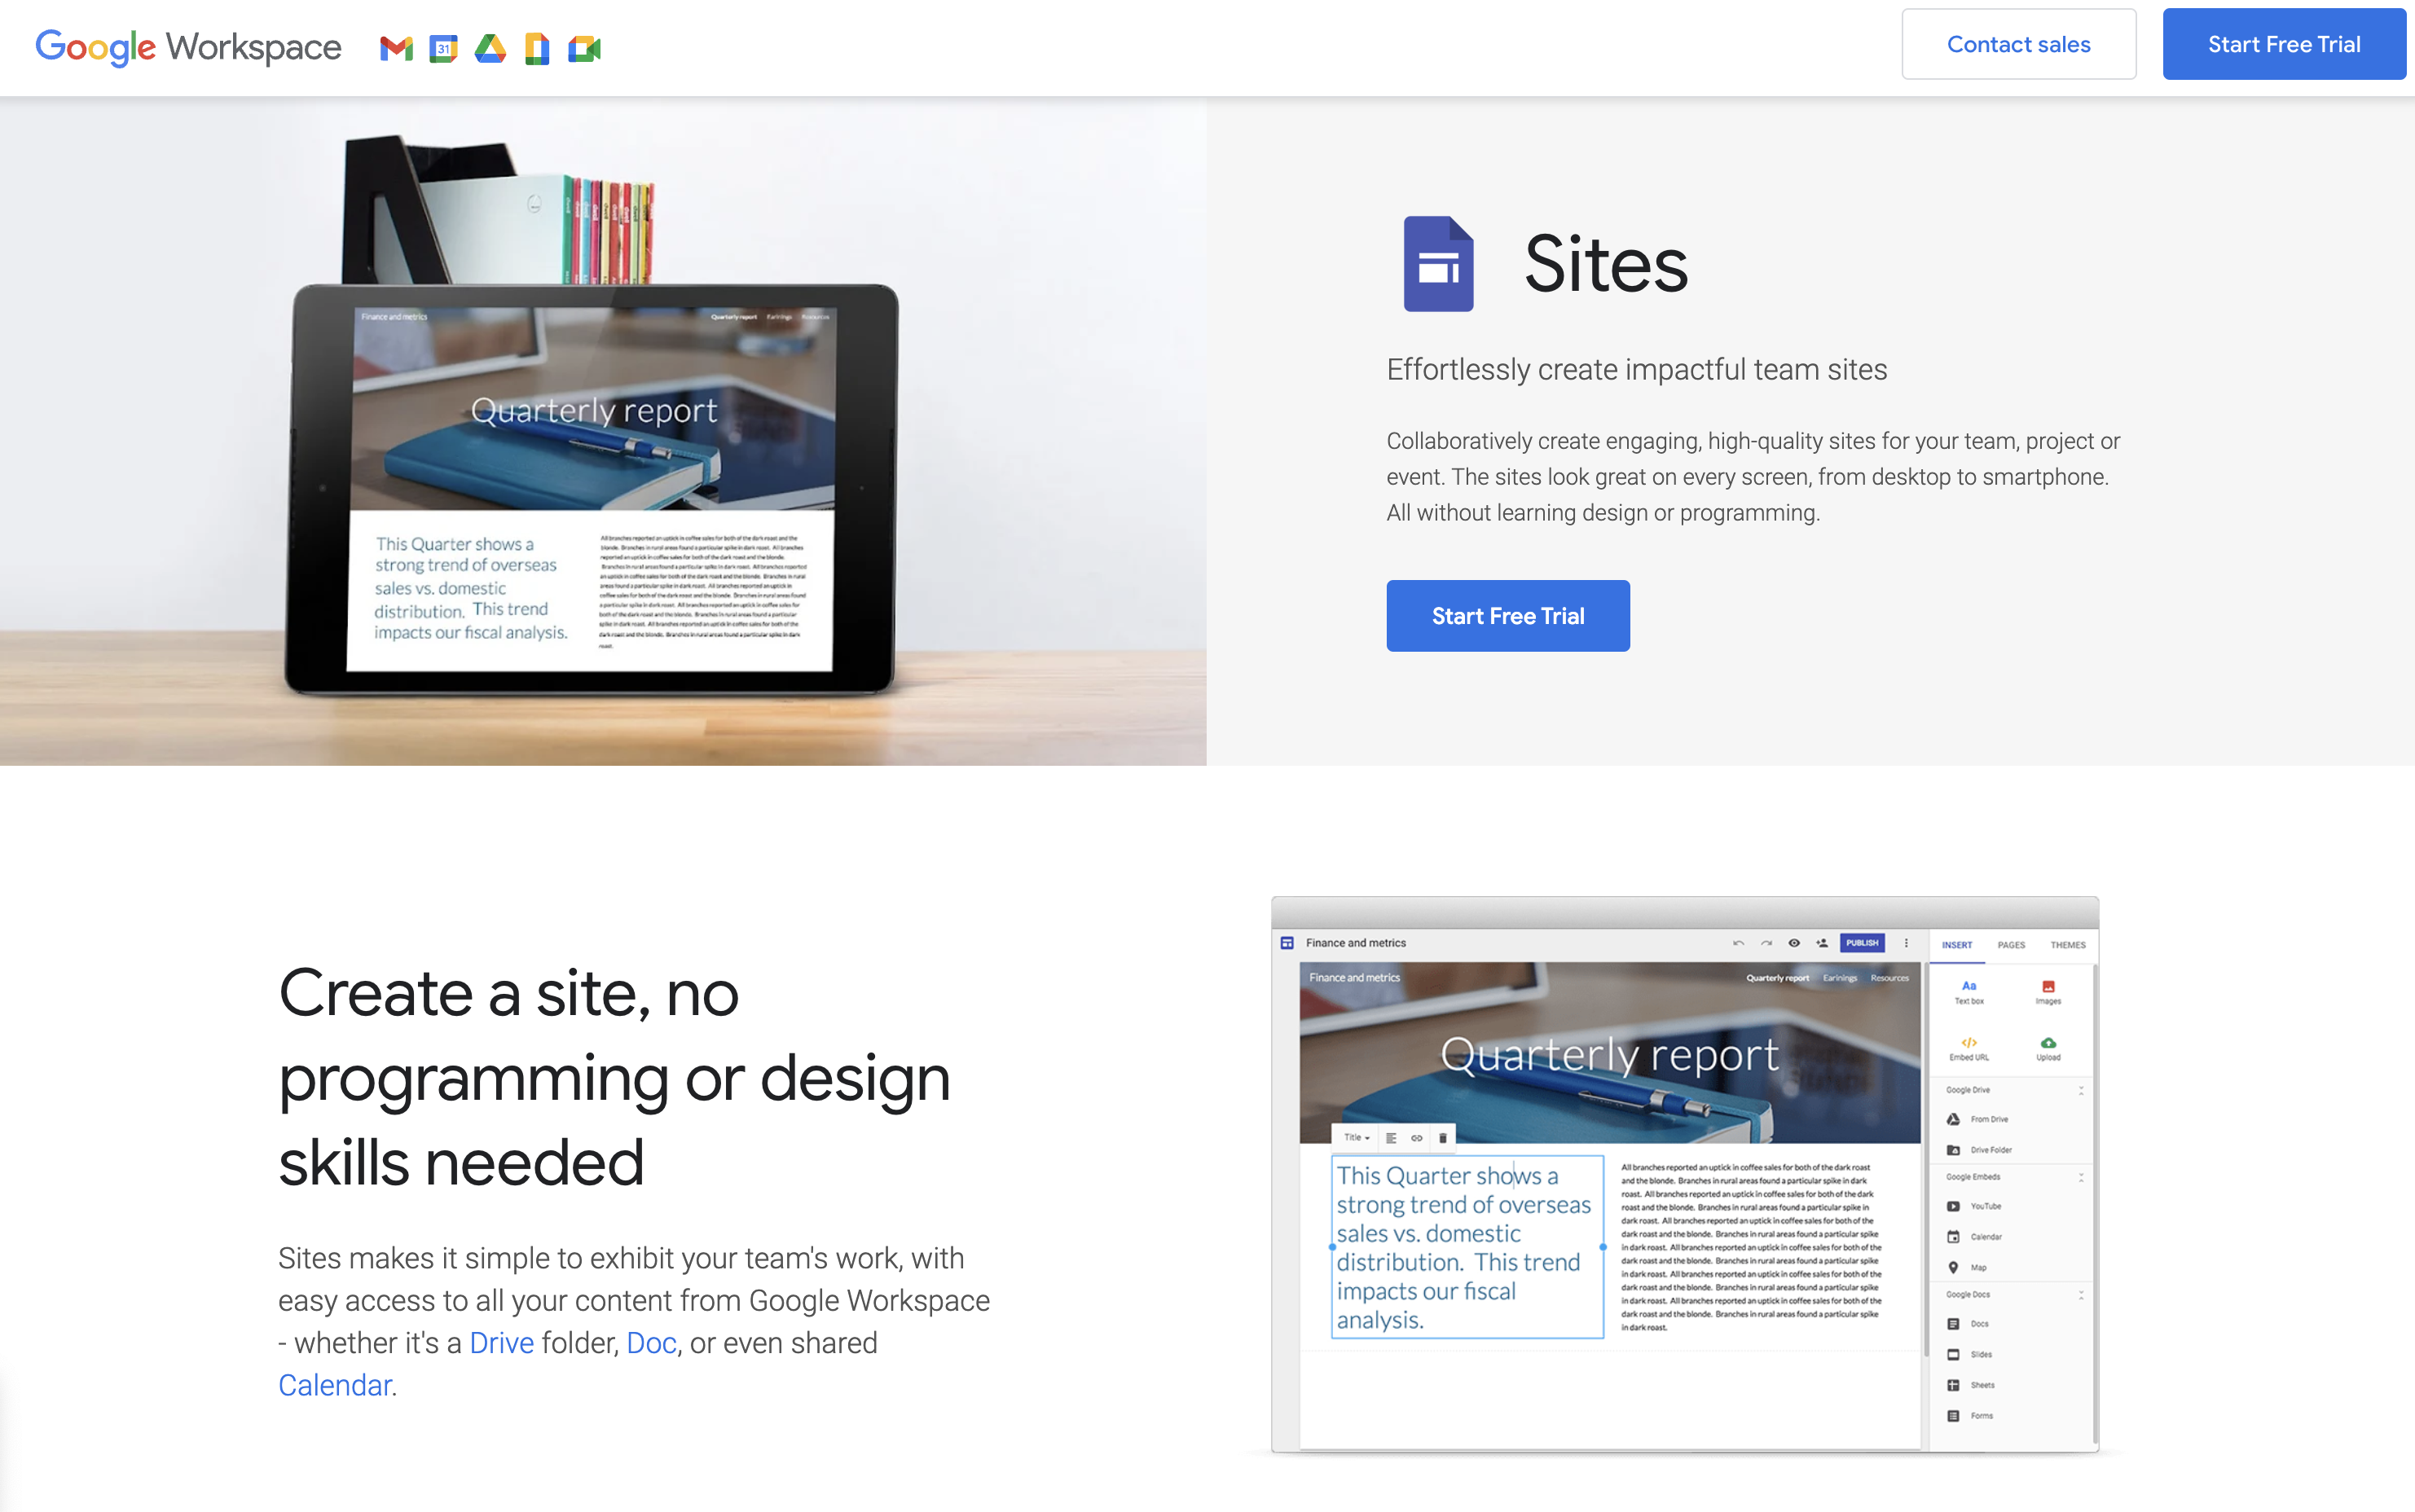
Task: Switch to the THEMES tab in editor screenshot
Action: (x=2068, y=945)
